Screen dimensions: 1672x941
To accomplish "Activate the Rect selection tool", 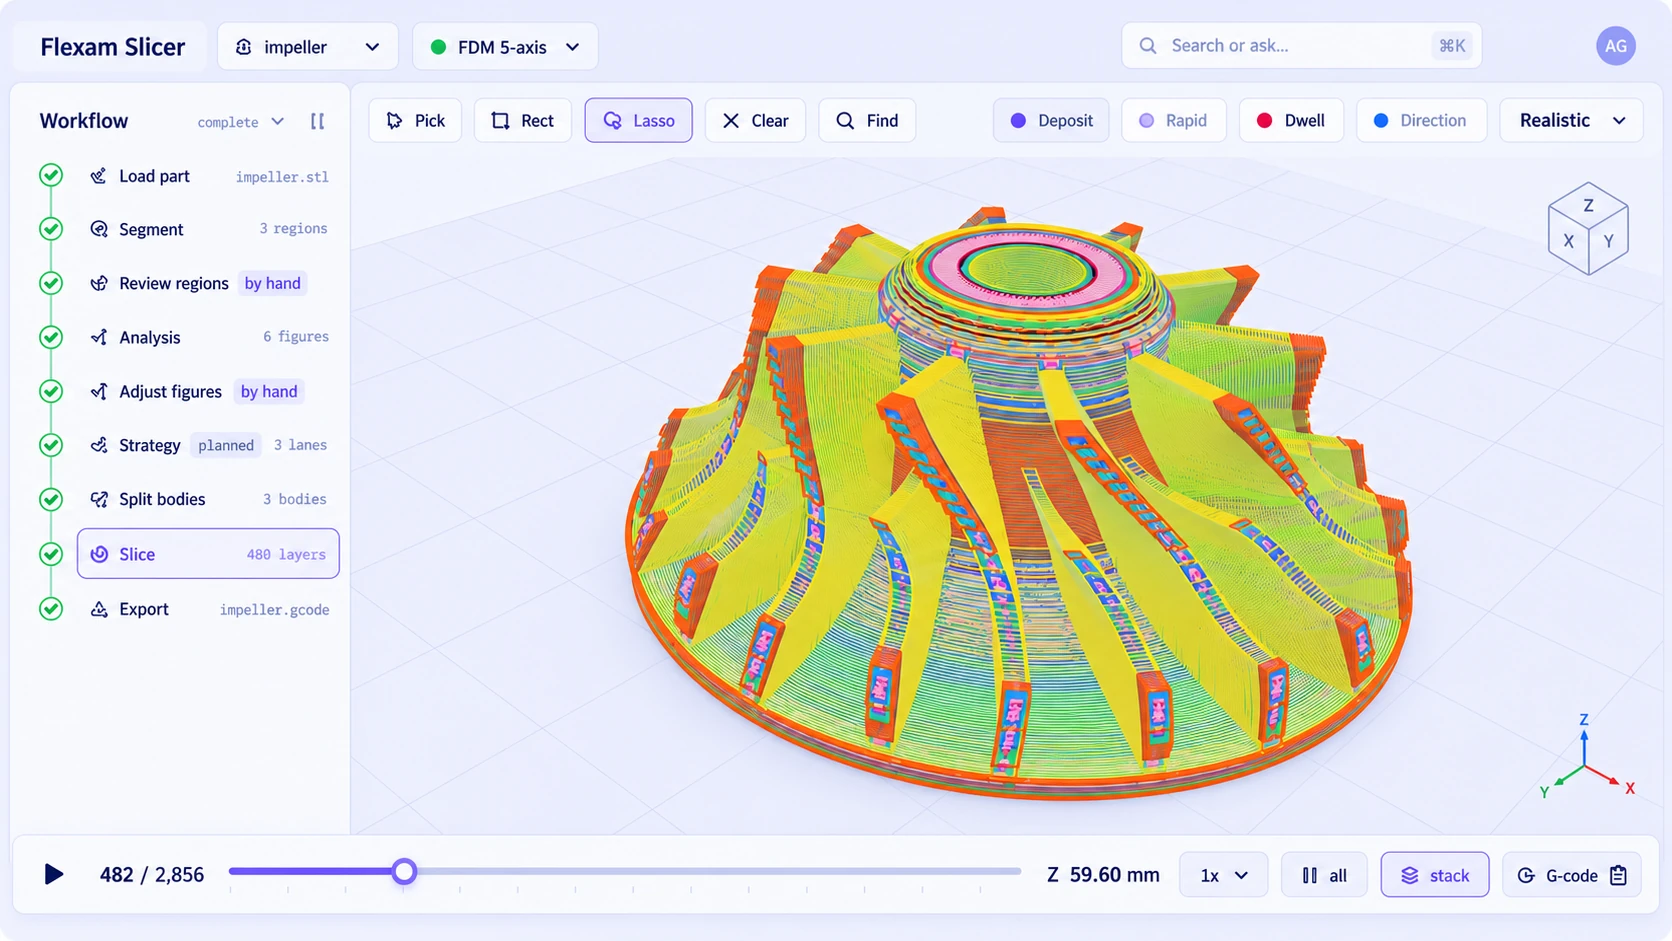I will 522,120.
